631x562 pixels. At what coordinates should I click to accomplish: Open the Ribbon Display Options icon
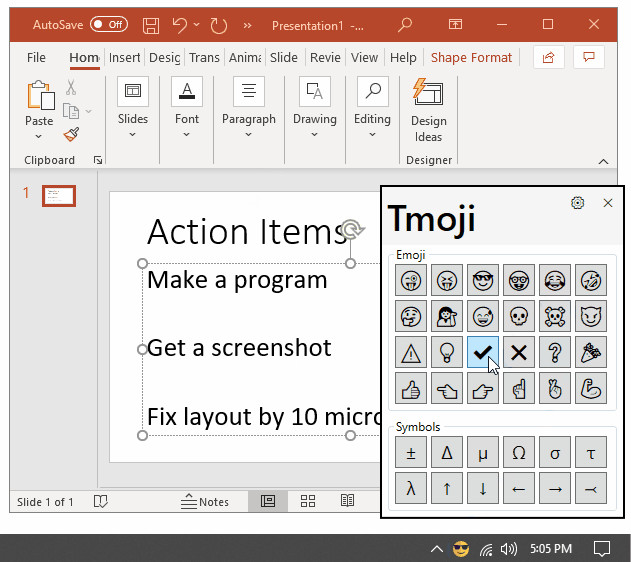tap(455, 25)
